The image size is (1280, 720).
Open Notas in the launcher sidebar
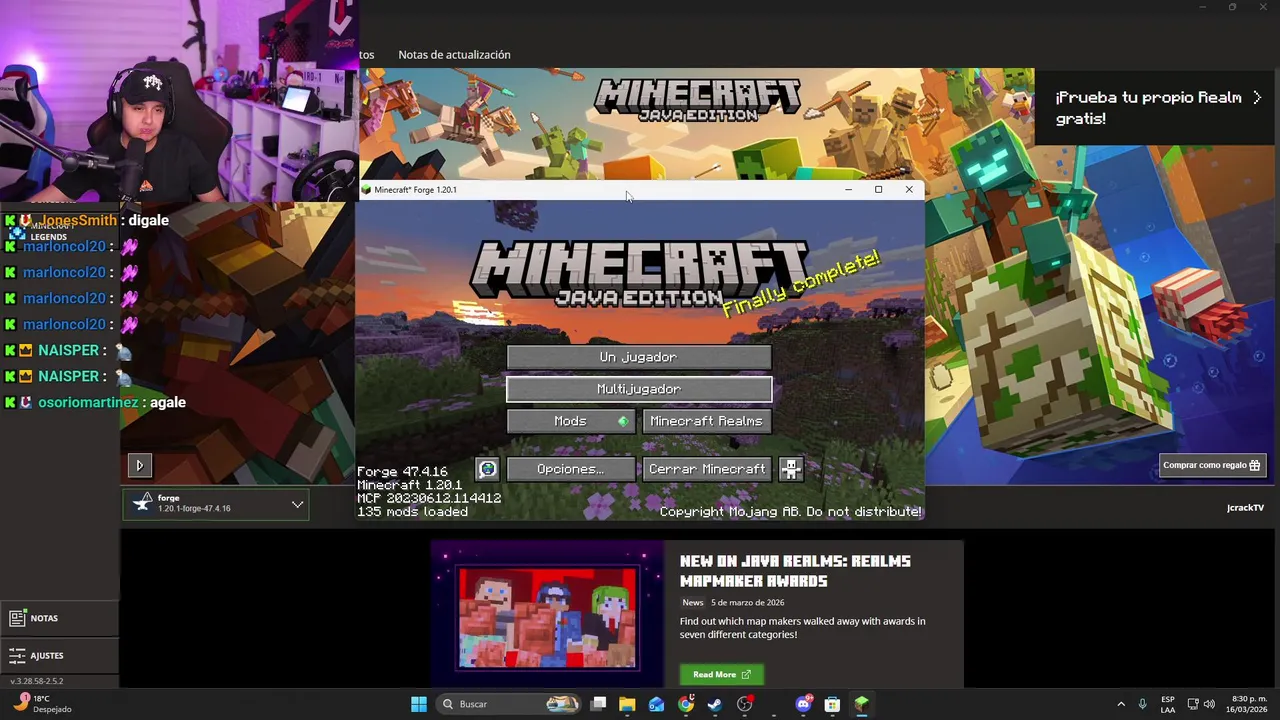[x=59, y=618]
